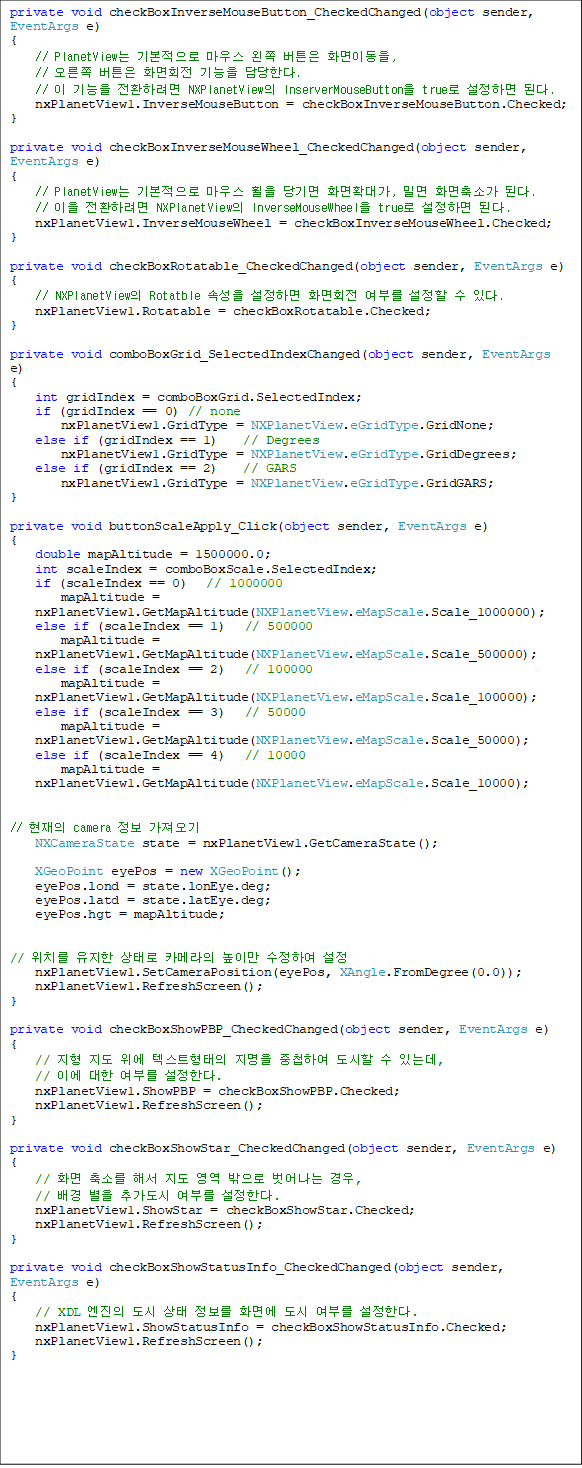Viewport: 582px width, 1468px height.
Task: Click the GetMapAltitude Scale_1000000 line
Action: [290, 611]
